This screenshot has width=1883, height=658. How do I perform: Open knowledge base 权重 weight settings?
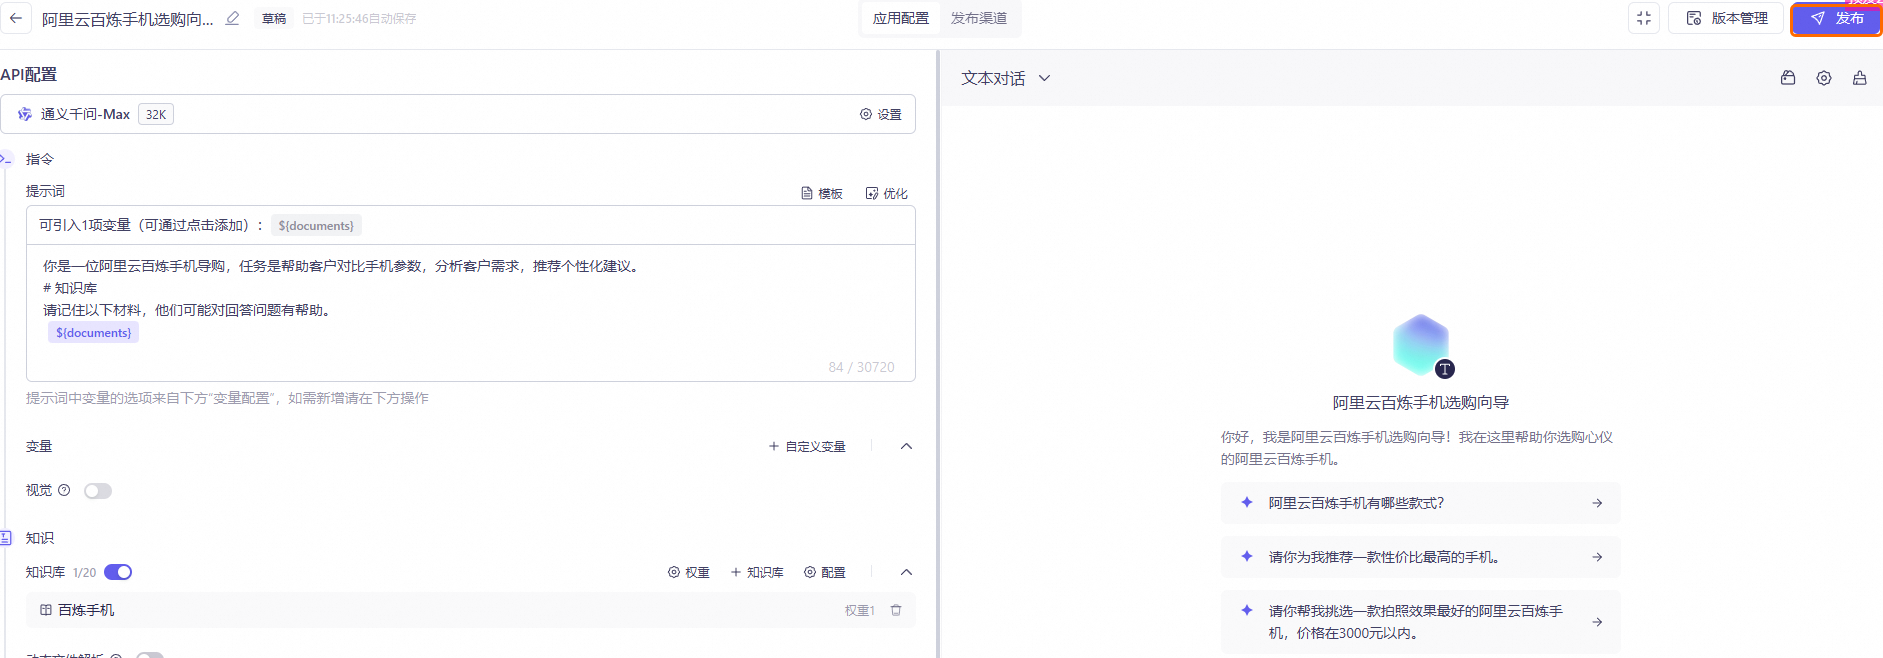point(689,572)
